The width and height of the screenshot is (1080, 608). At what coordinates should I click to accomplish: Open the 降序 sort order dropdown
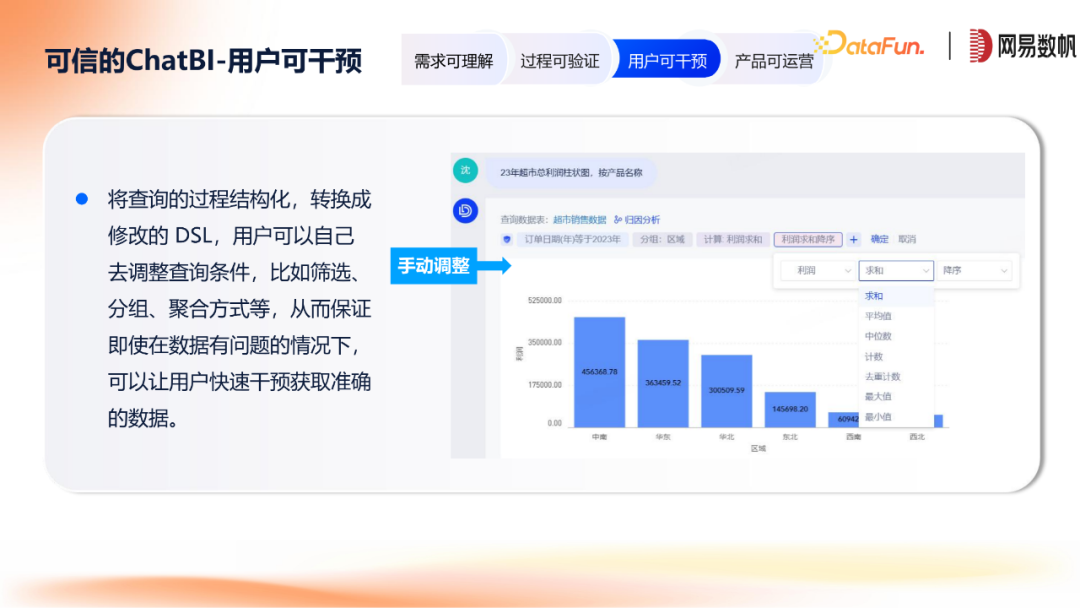(975, 271)
